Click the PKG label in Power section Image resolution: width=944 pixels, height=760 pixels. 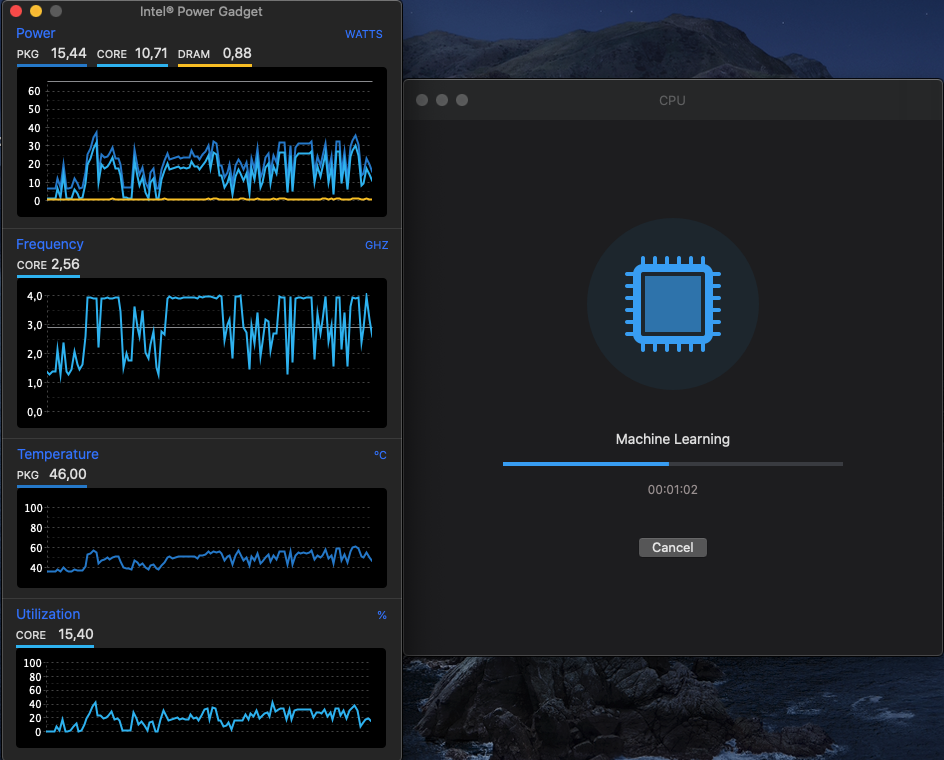pyautogui.click(x=28, y=54)
